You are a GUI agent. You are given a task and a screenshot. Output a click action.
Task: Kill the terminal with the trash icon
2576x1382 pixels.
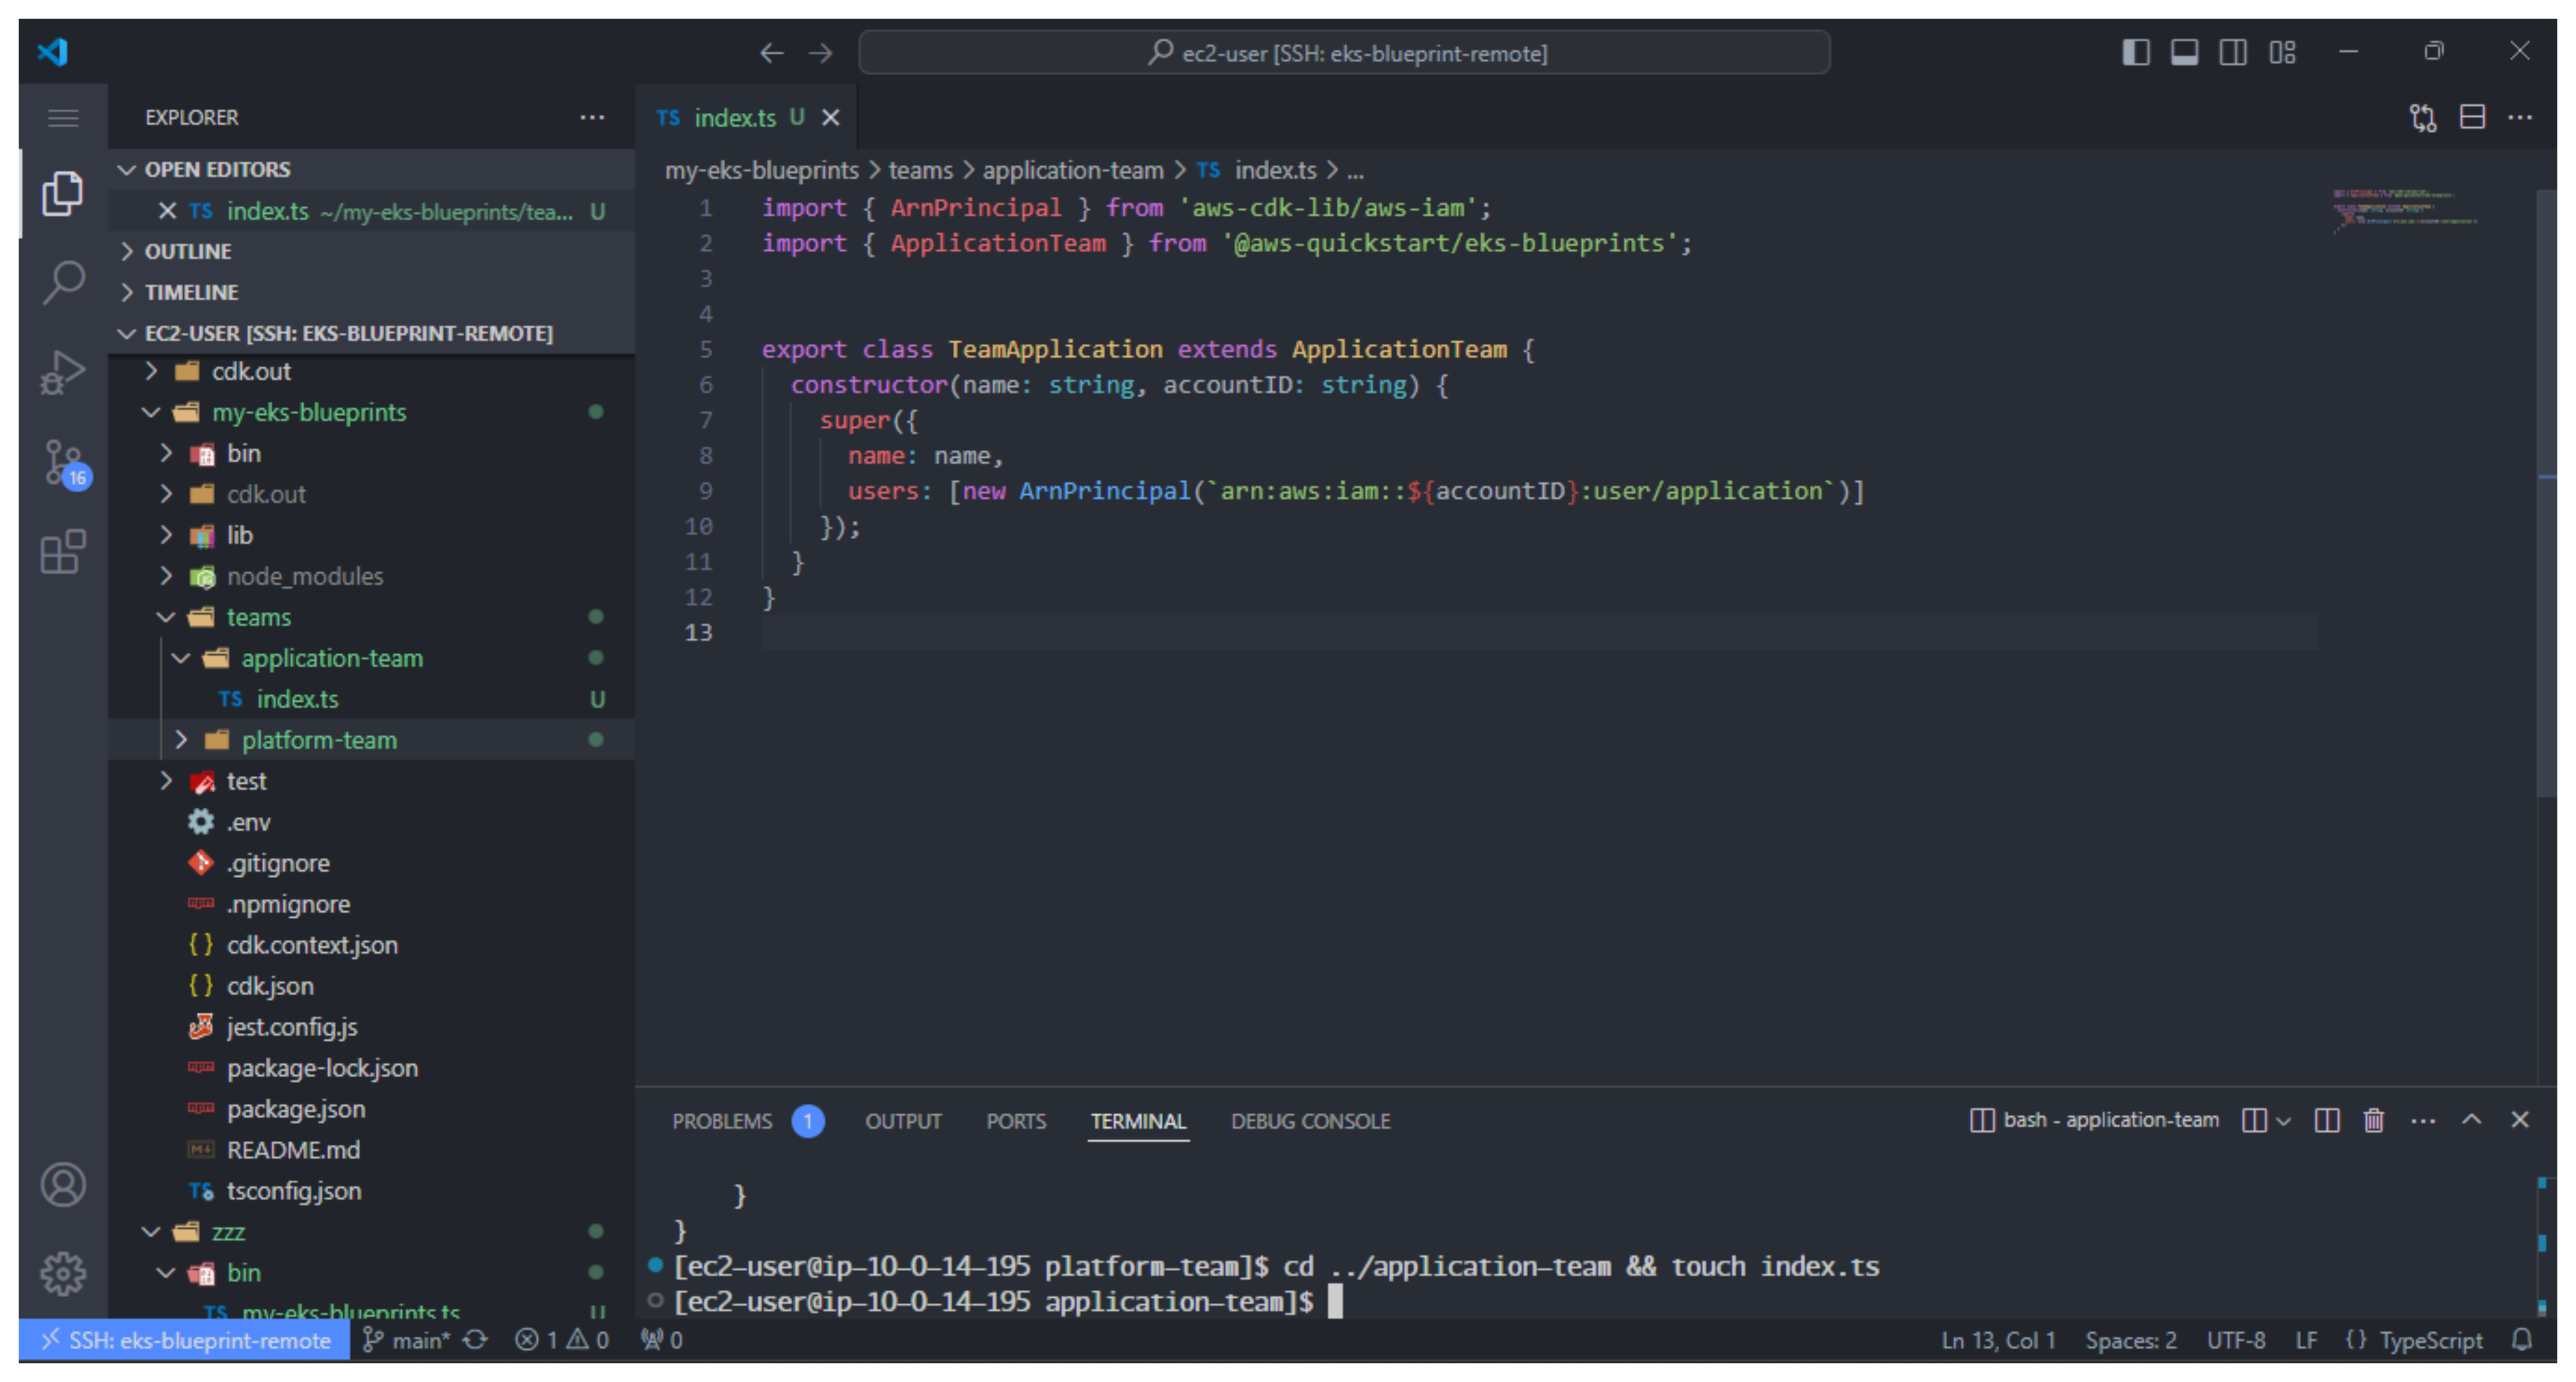click(2374, 1121)
